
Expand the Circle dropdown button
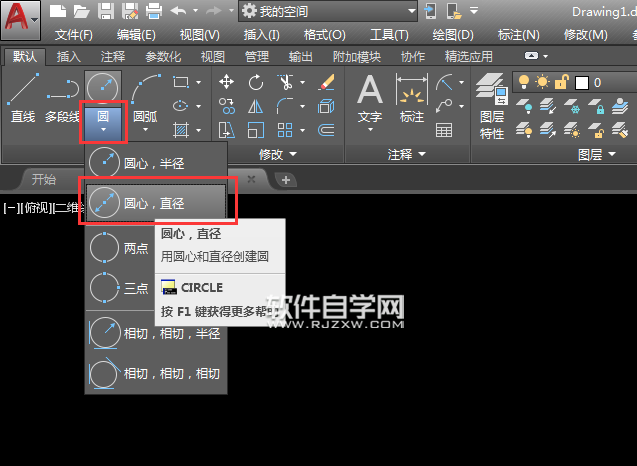pos(103,122)
